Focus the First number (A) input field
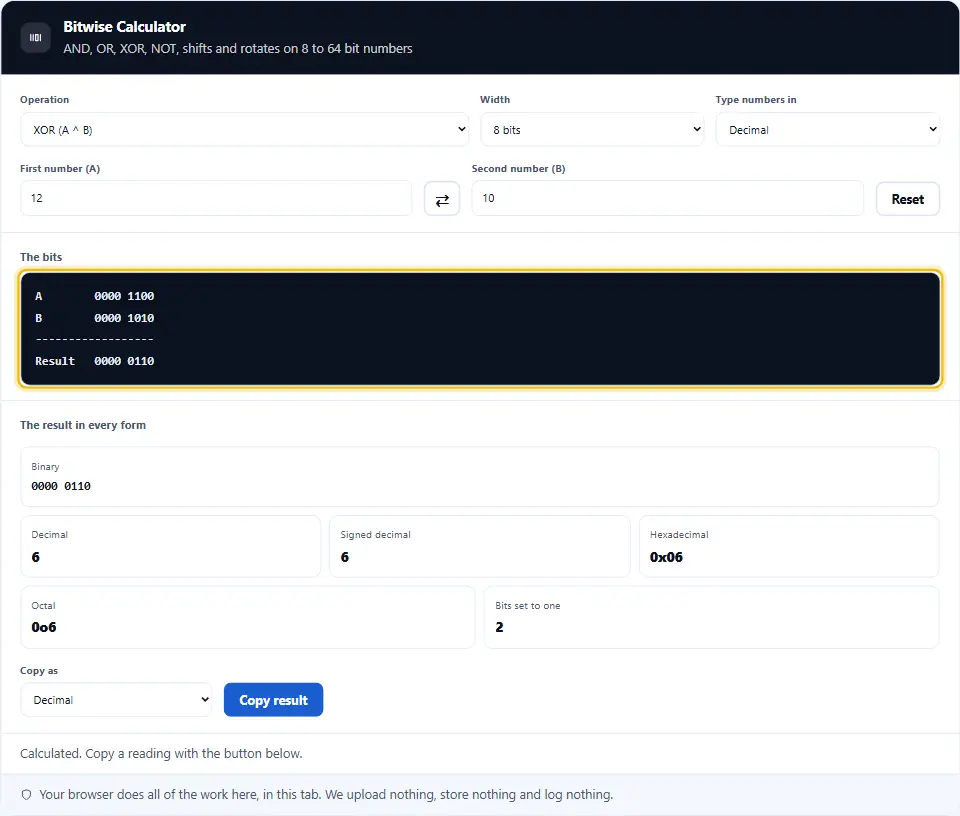This screenshot has height=816, width=960. [216, 198]
